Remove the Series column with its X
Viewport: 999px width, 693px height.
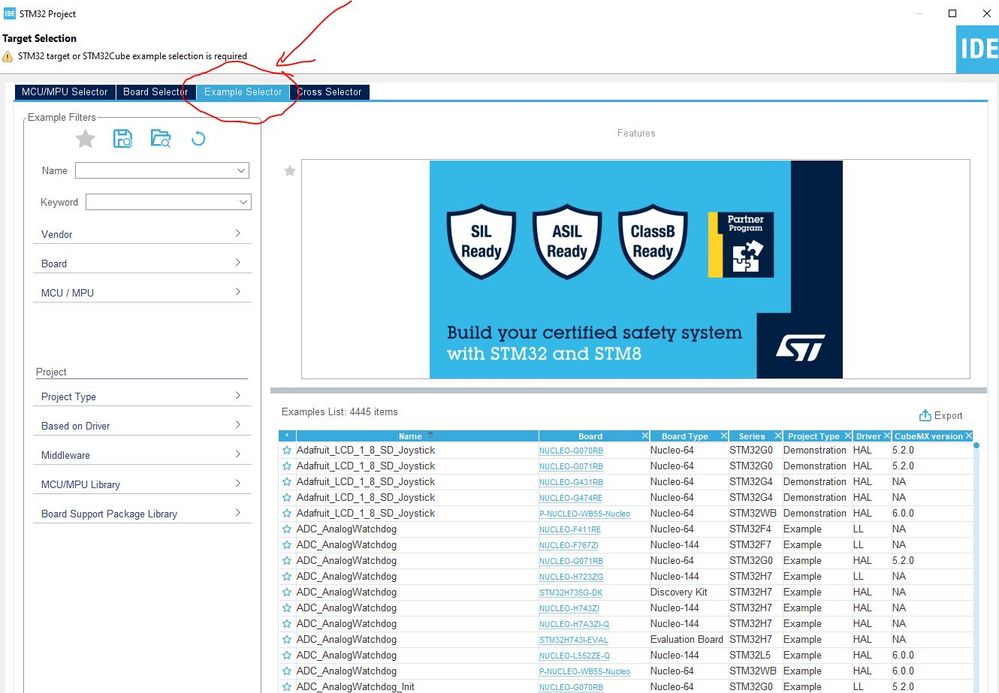click(x=778, y=436)
